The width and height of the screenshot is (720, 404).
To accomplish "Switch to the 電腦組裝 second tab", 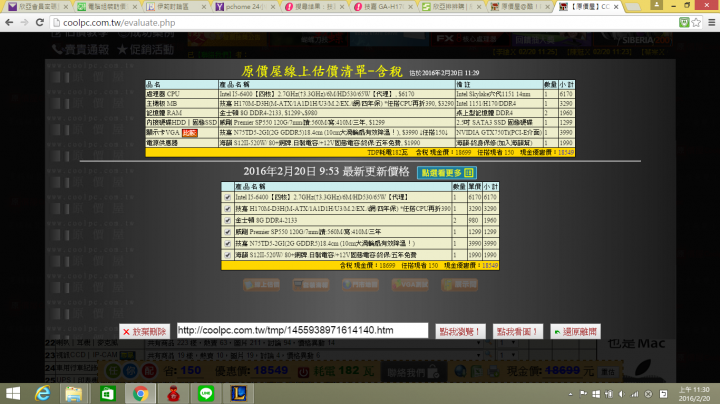I will (x=105, y=6).
